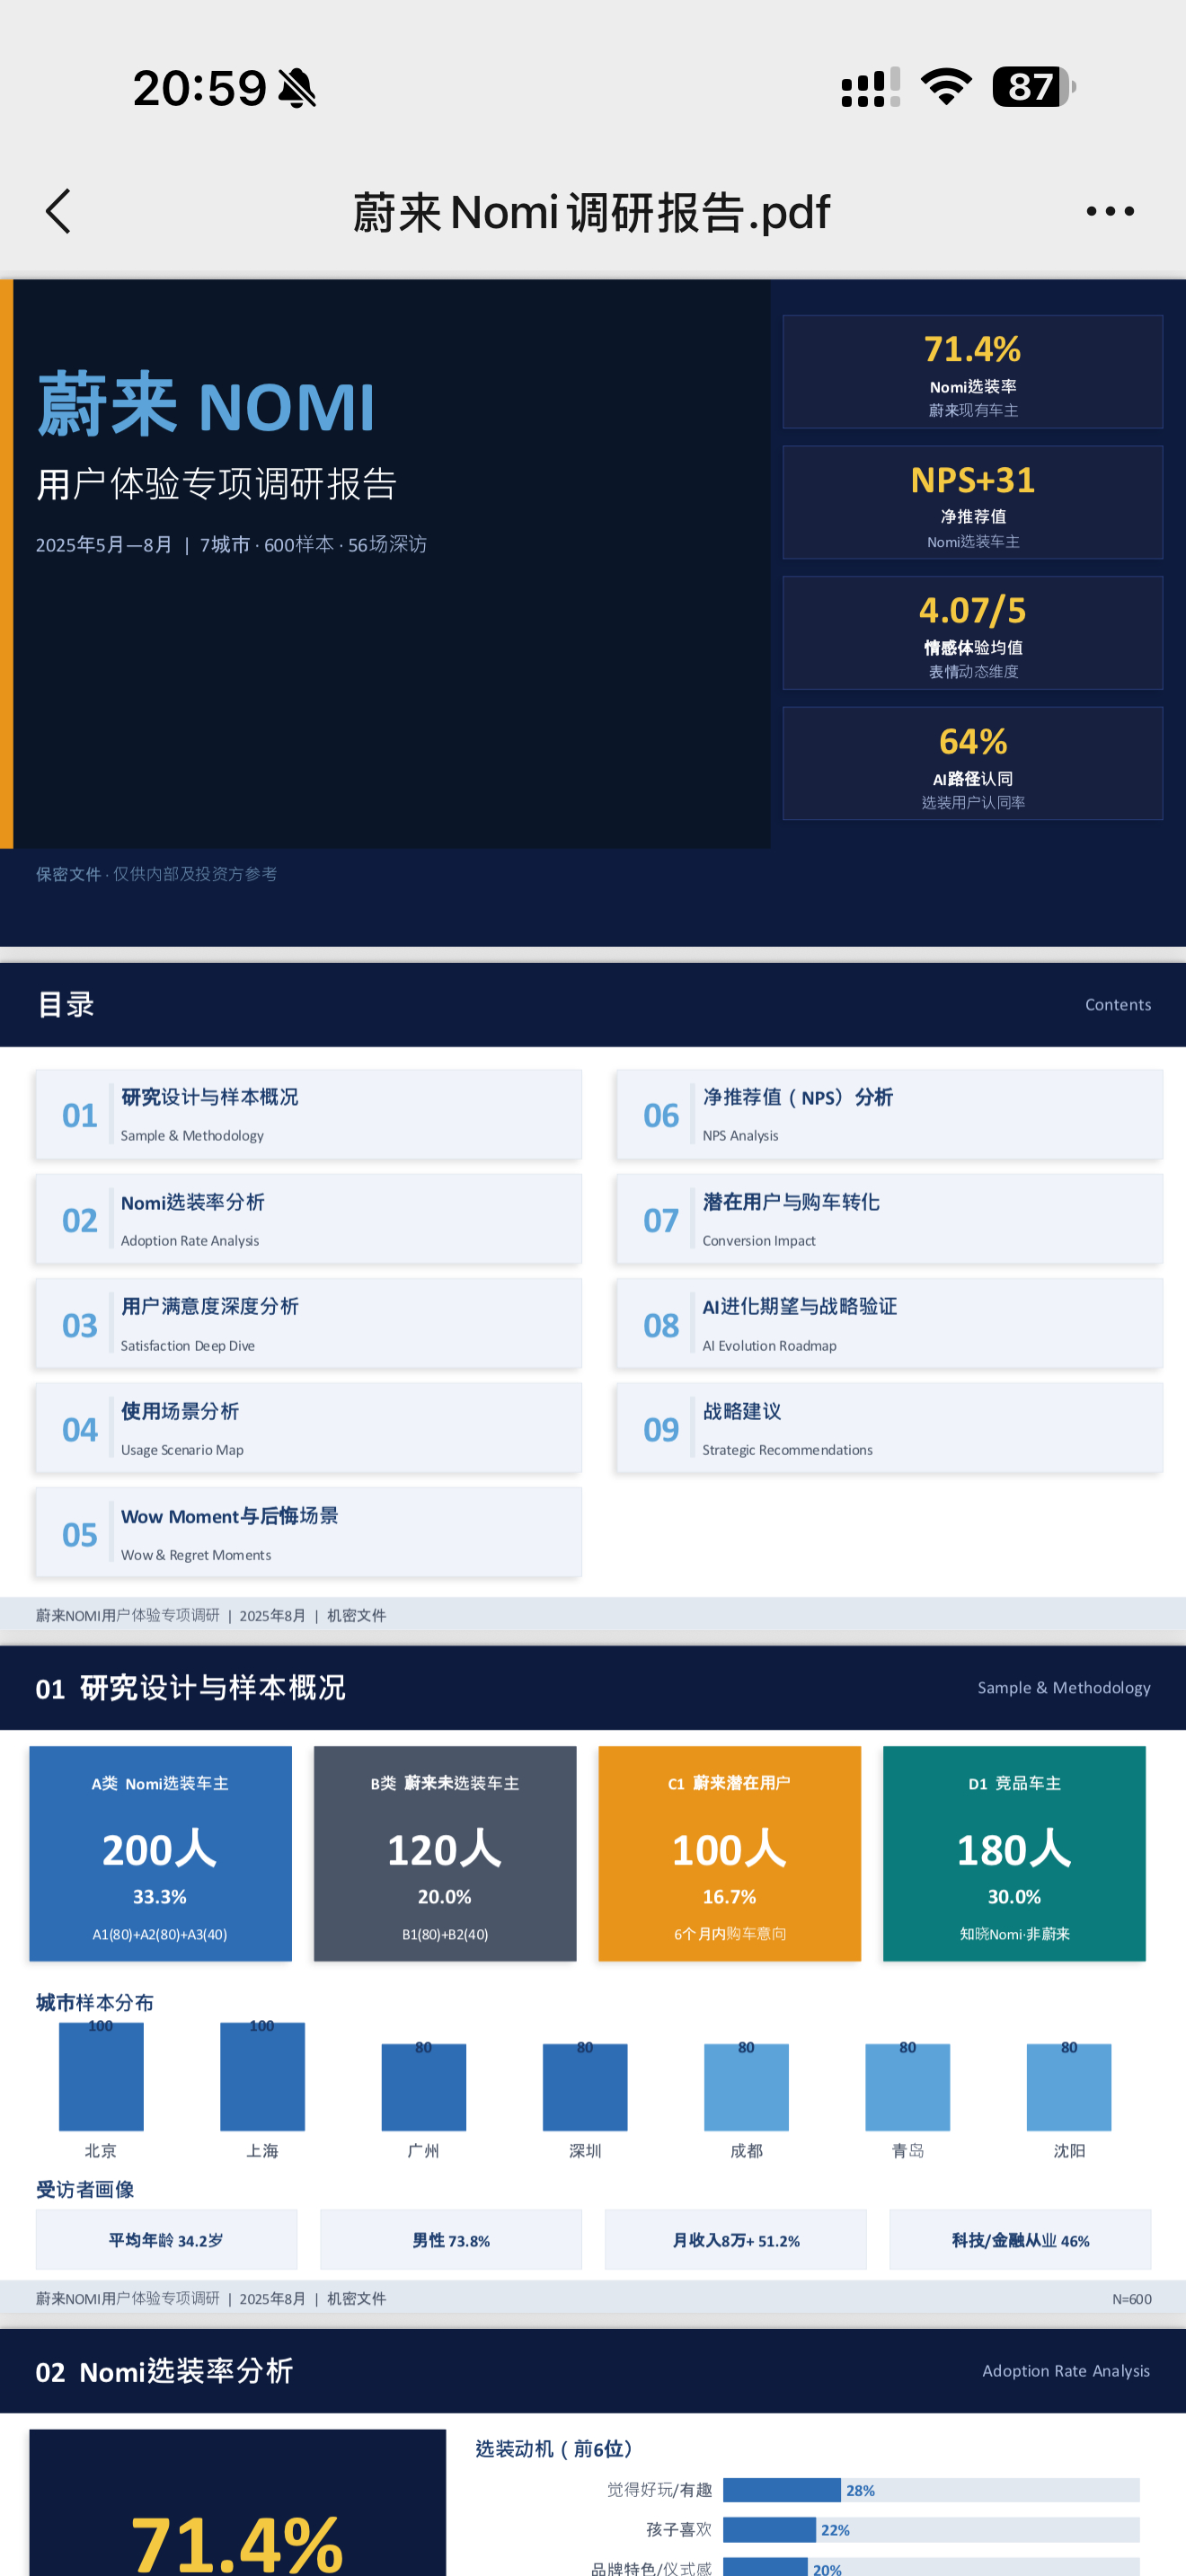Tap the 02 Nomi选装率分析 page header
Viewport: 1186px width, 2576px height.
(x=165, y=2371)
